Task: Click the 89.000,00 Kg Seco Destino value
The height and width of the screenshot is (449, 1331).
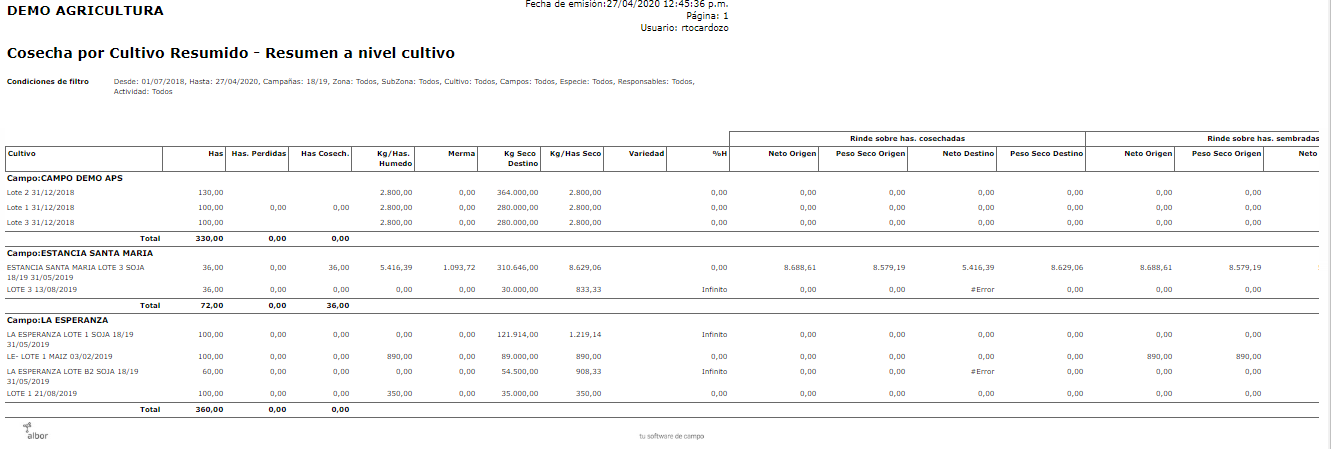Action: 520,356
